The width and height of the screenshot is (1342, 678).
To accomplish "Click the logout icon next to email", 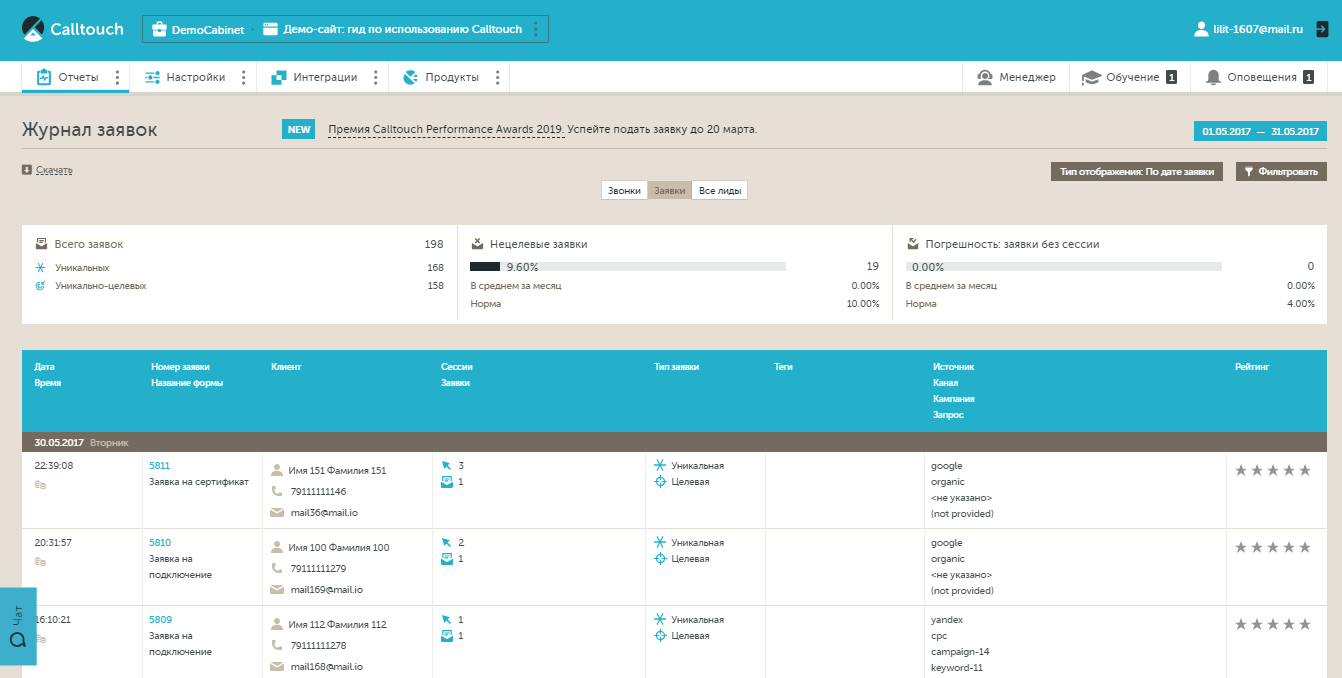I will coord(1321,30).
